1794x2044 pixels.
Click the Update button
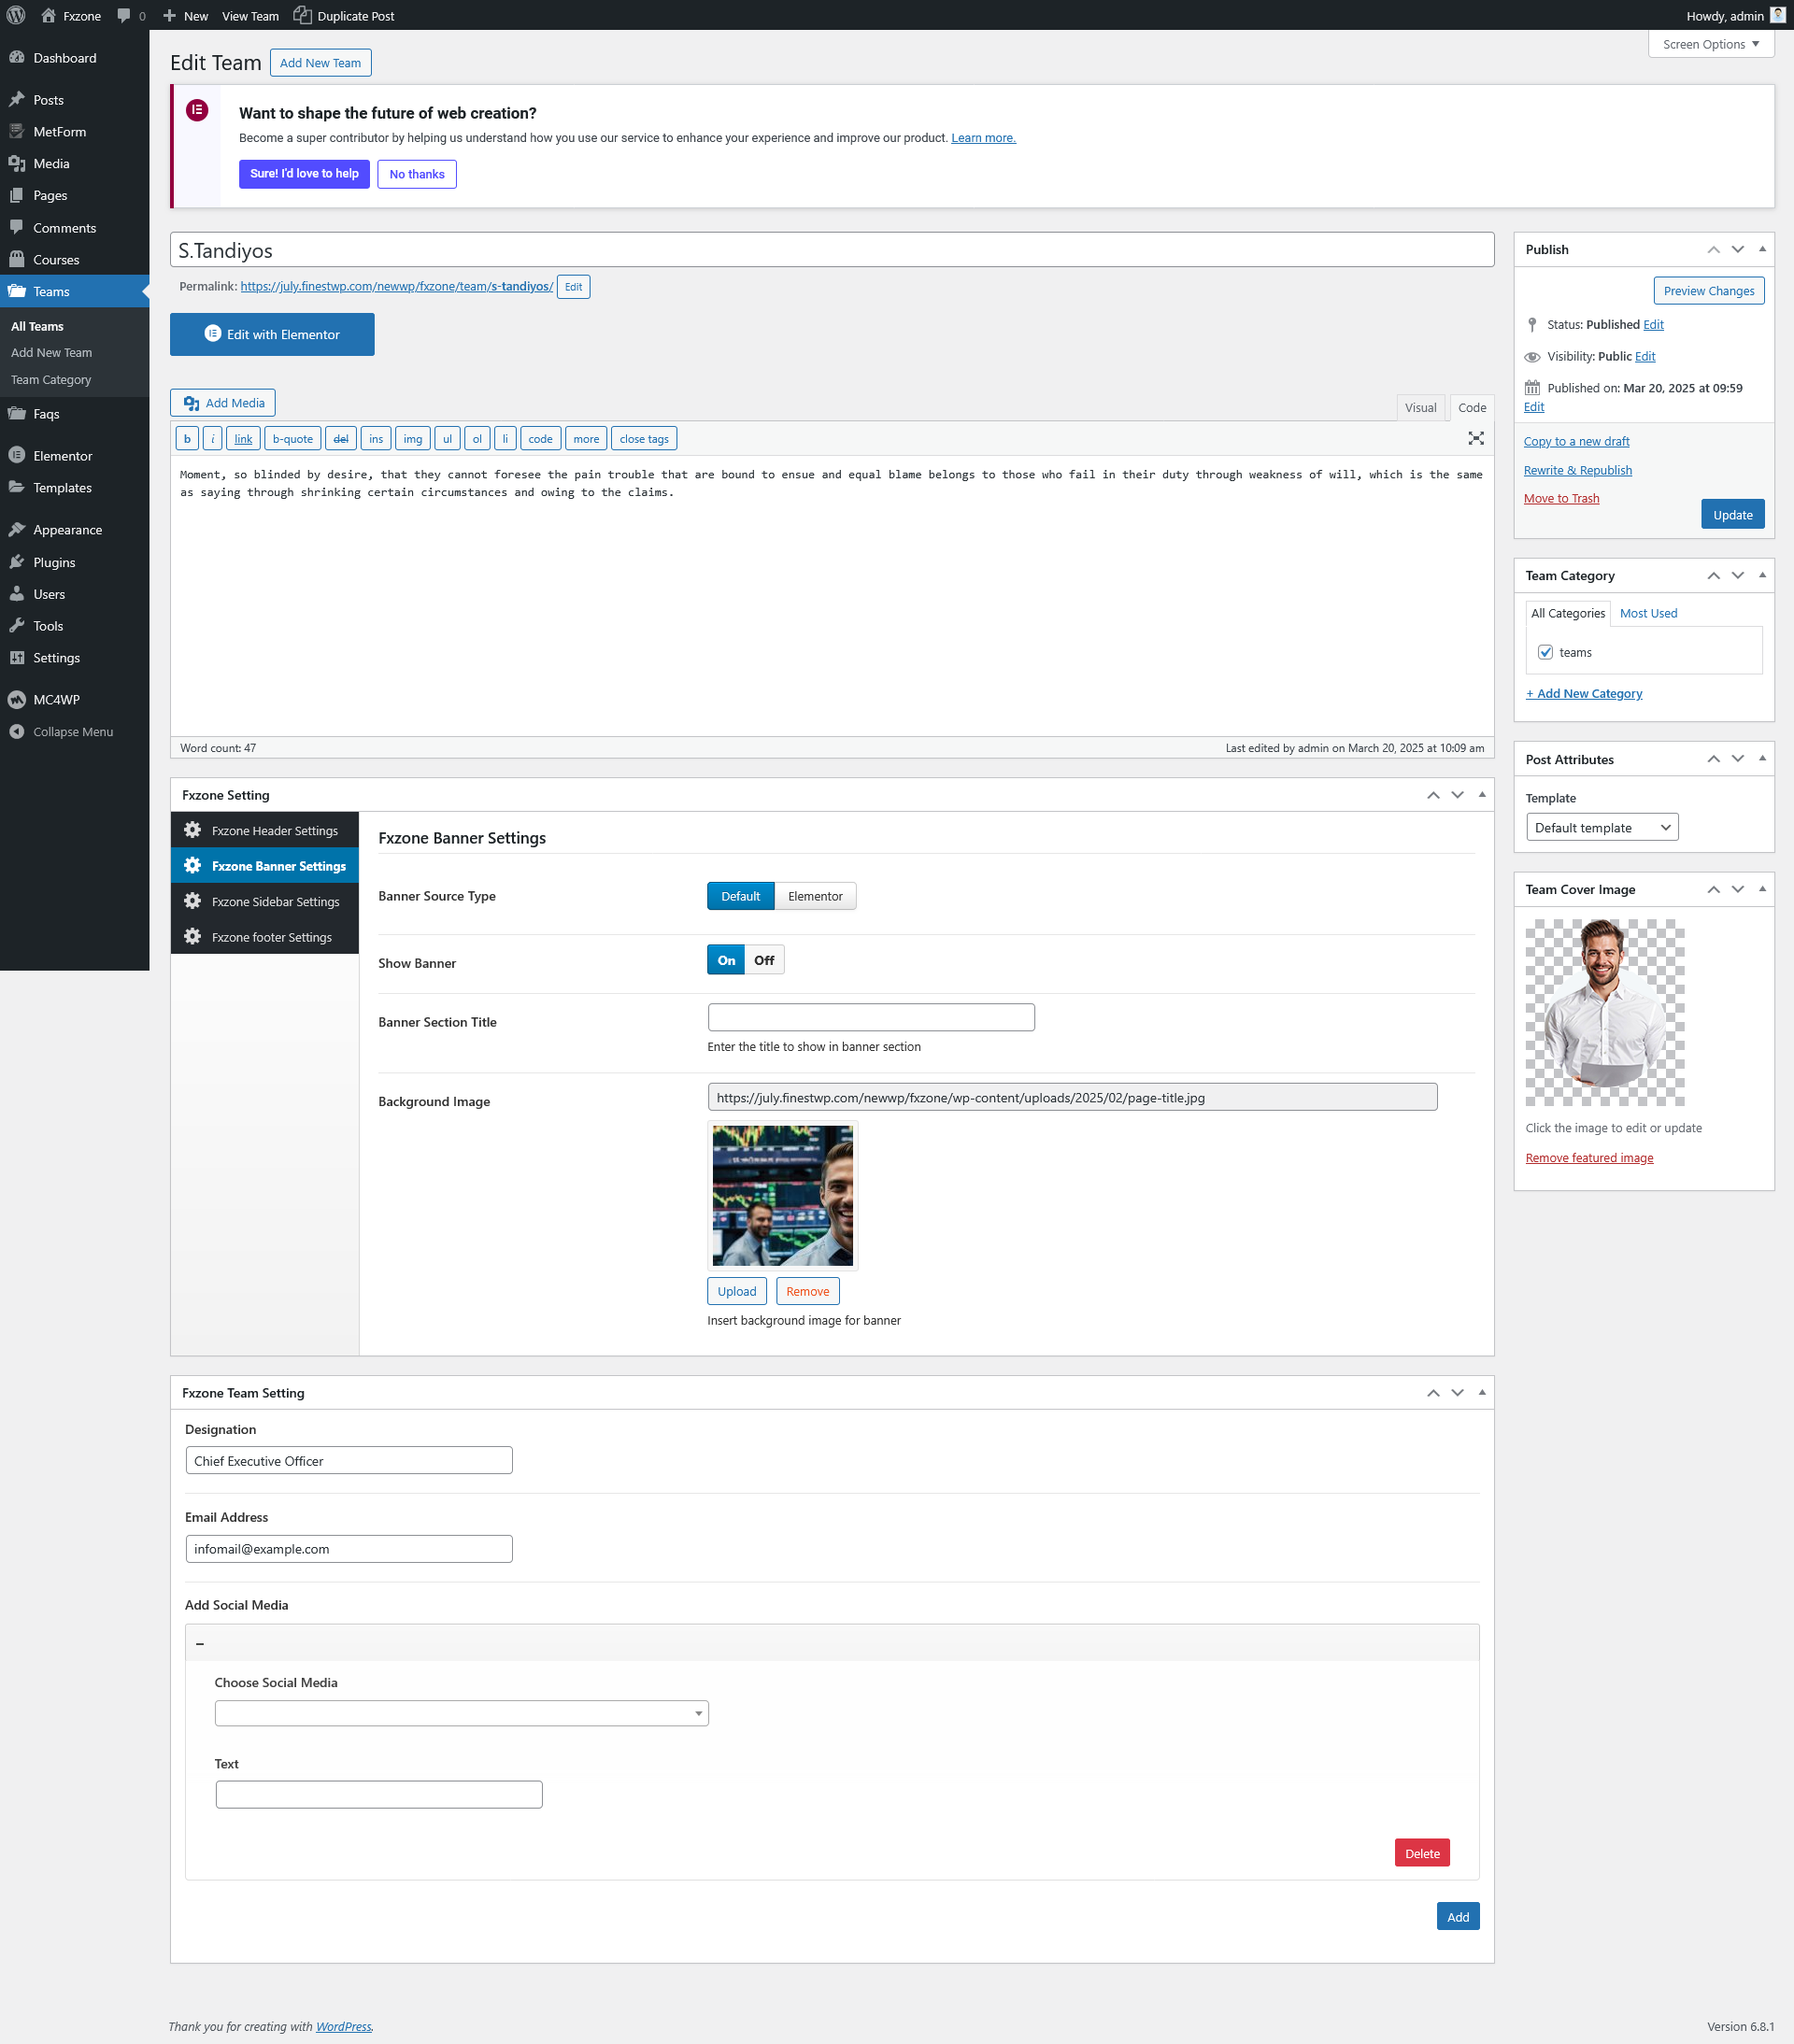tap(1732, 514)
